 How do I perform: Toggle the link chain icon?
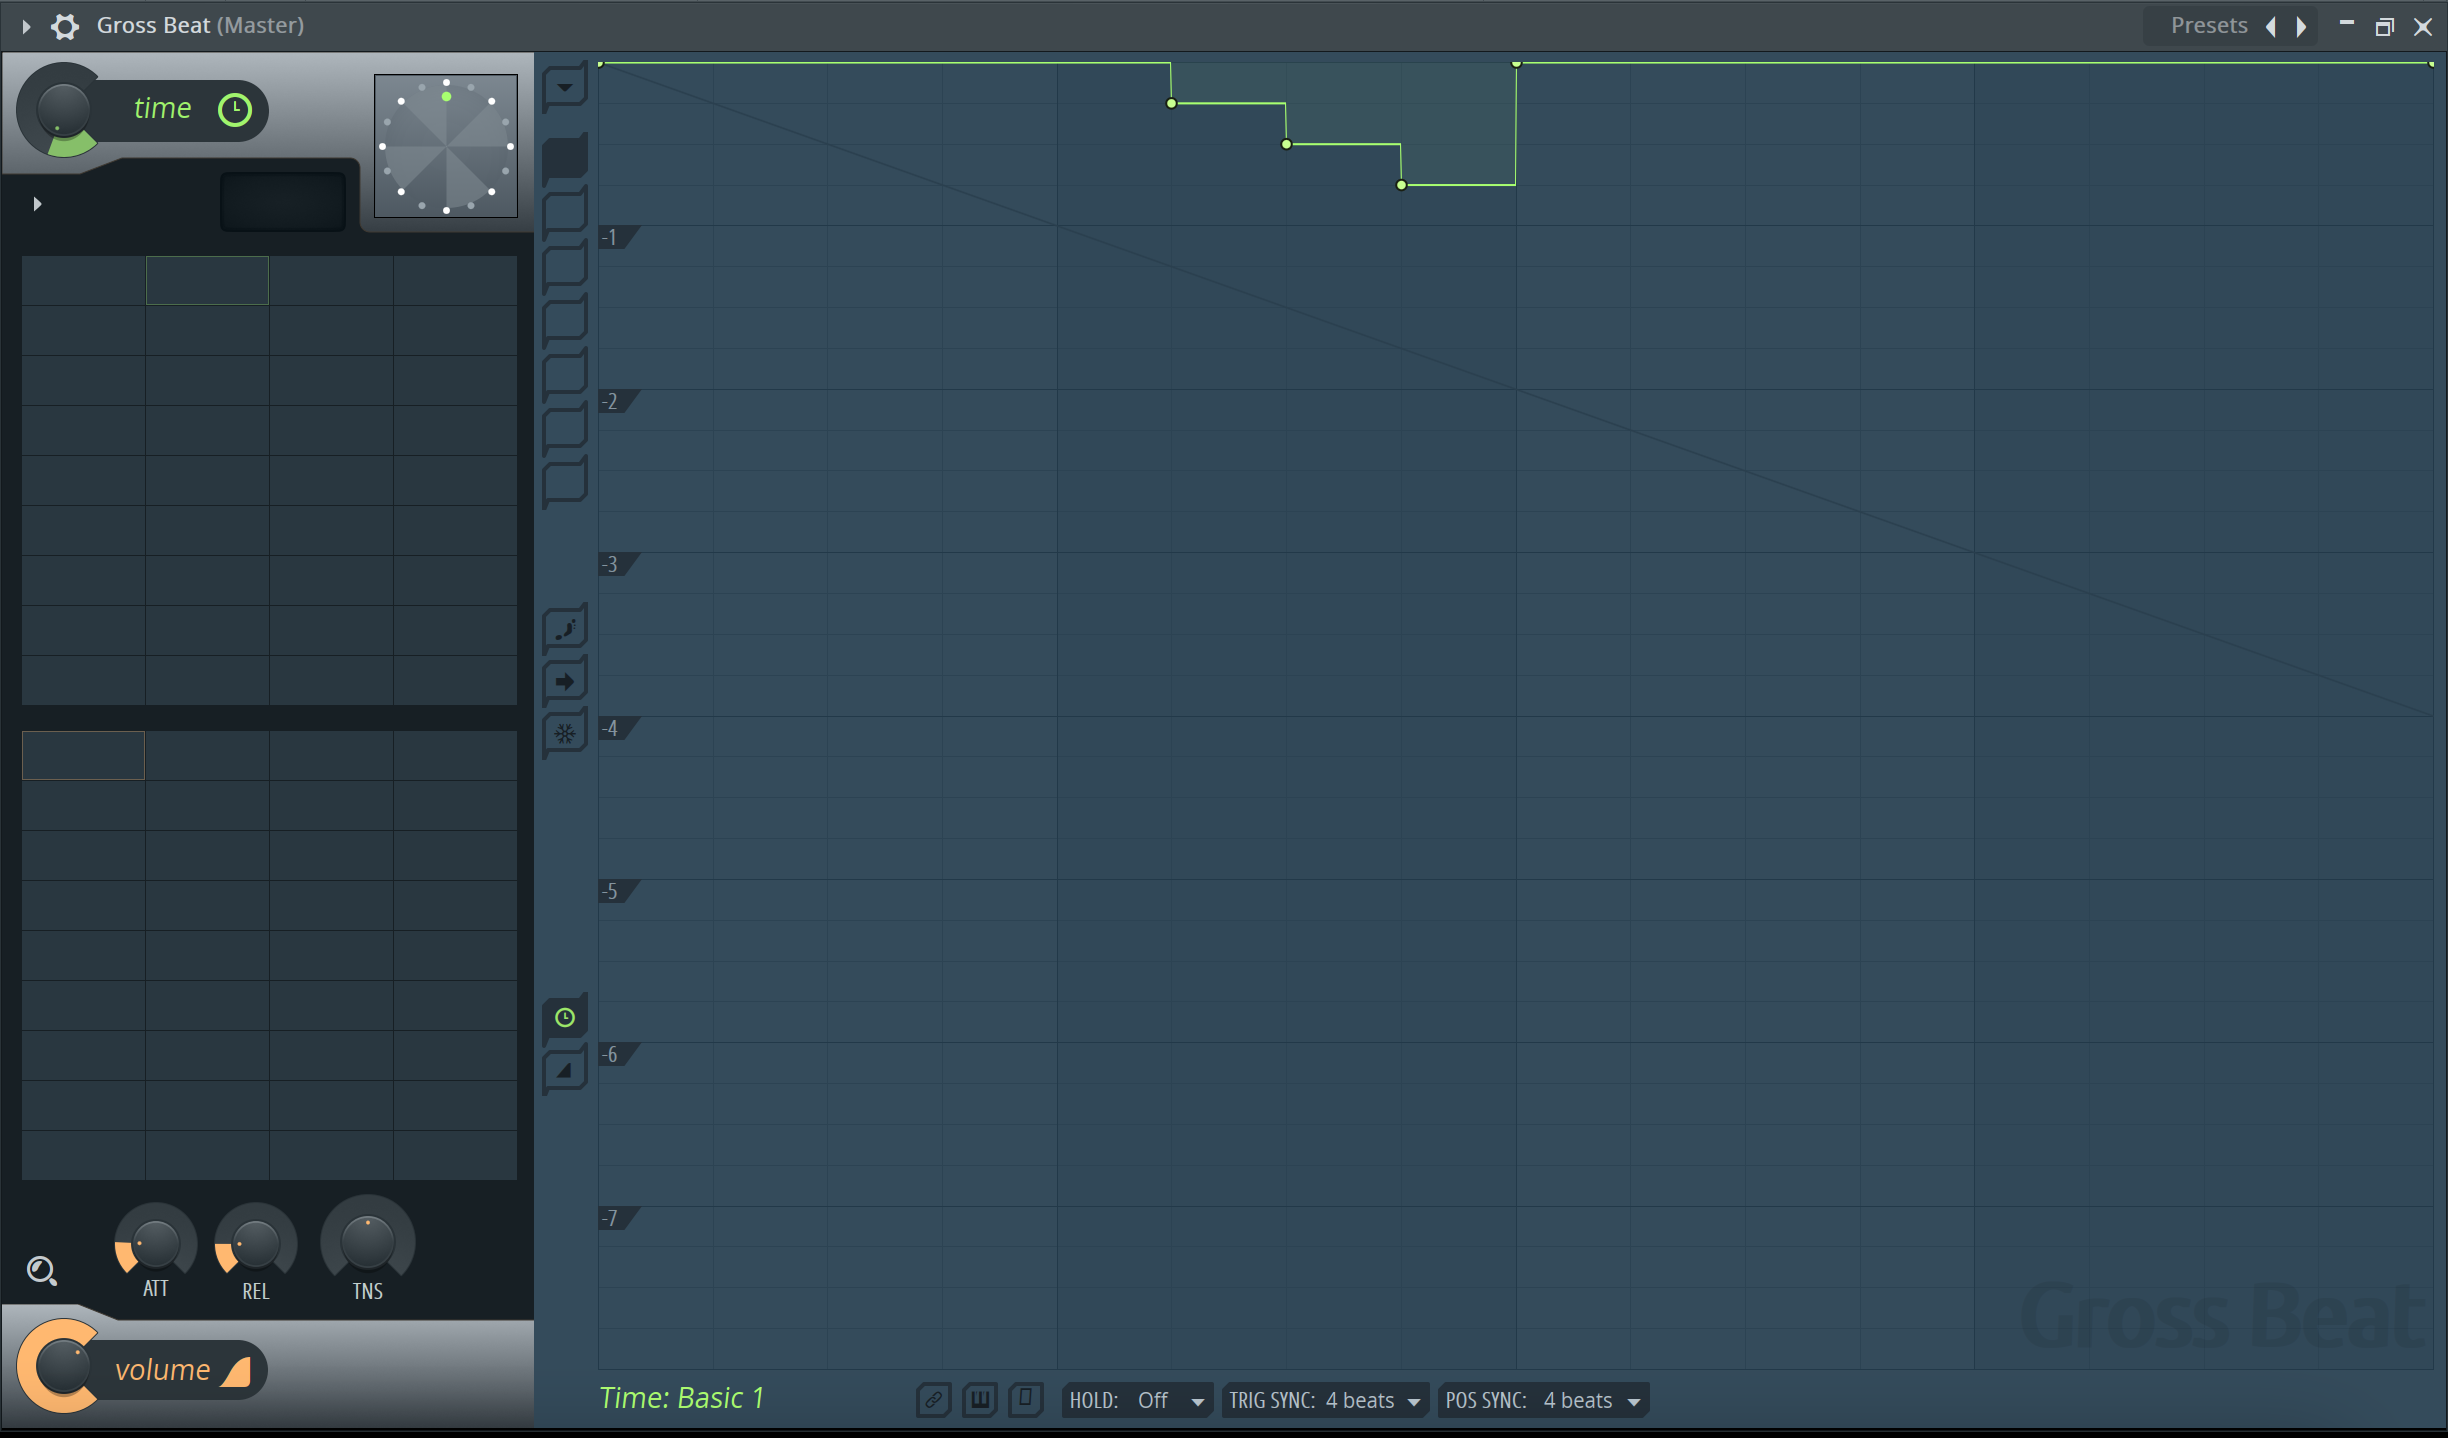pyautogui.click(x=933, y=1400)
